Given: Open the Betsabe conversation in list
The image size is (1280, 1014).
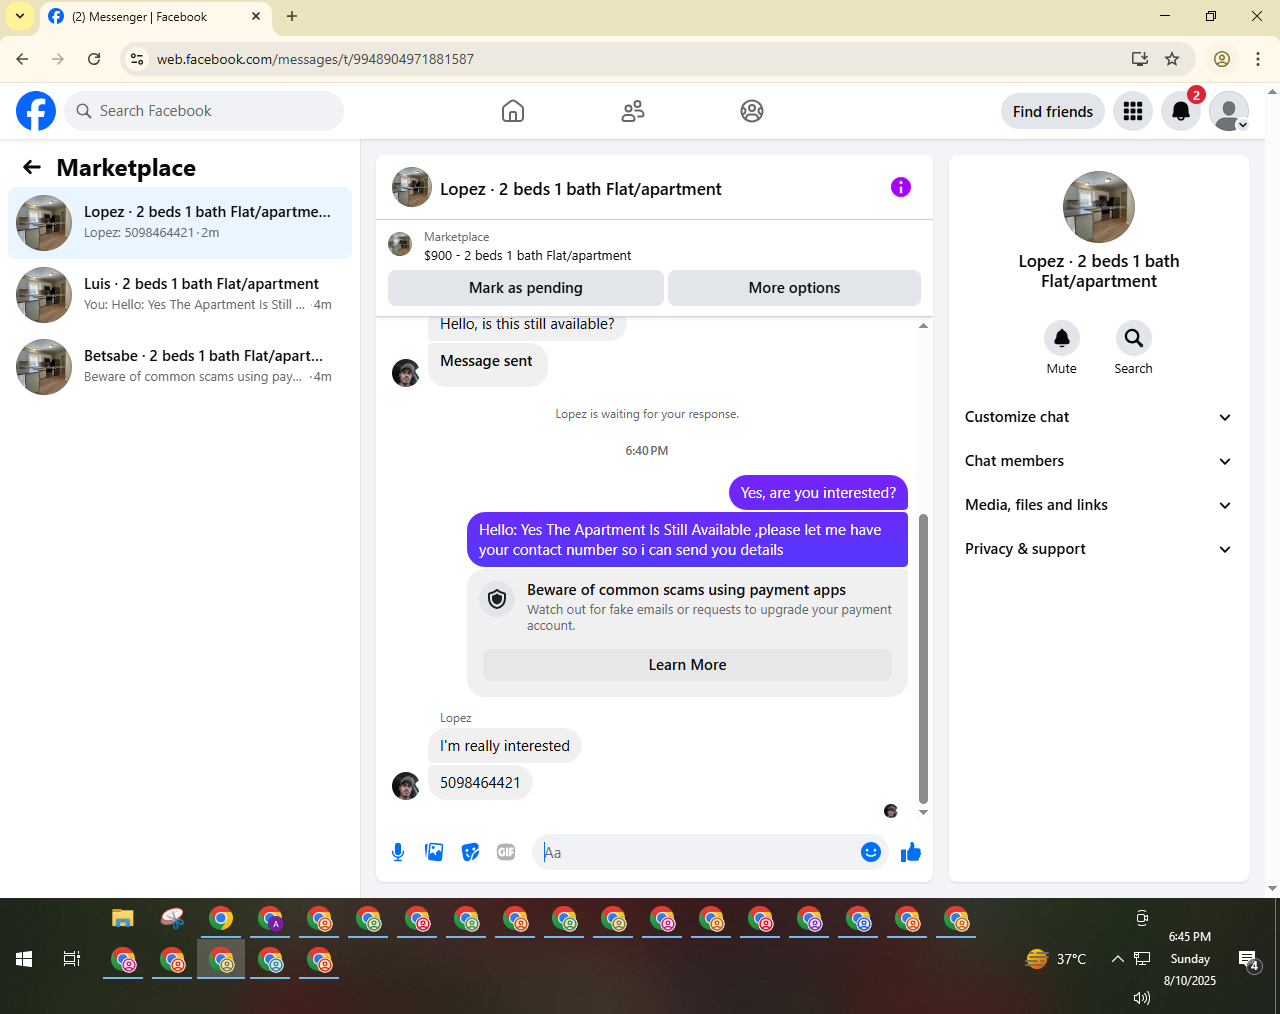Looking at the screenshot, I should [180, 367].
